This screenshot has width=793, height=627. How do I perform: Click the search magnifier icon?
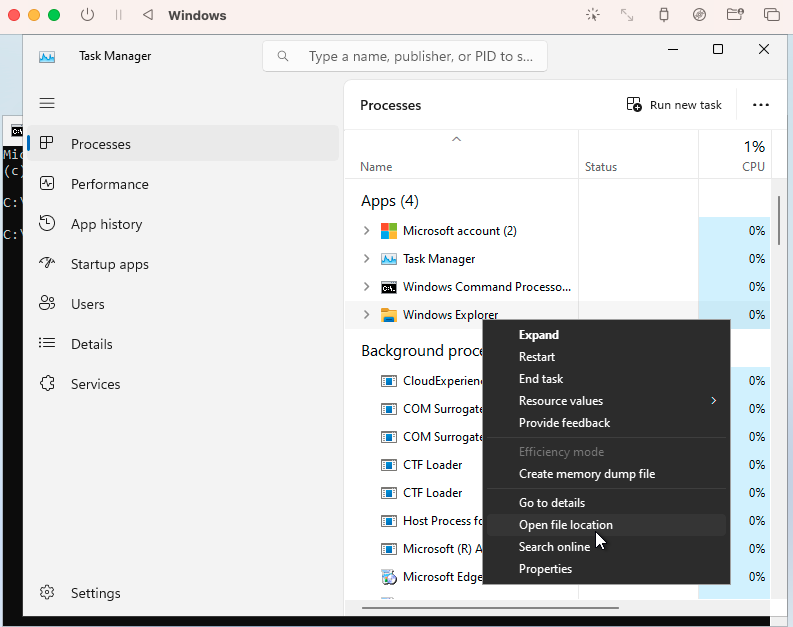pos(283,56)
